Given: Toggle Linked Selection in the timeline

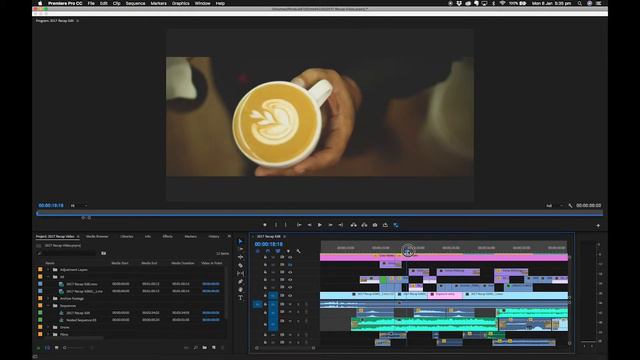Looking at the screenshot, I should (x=278, y=251).
